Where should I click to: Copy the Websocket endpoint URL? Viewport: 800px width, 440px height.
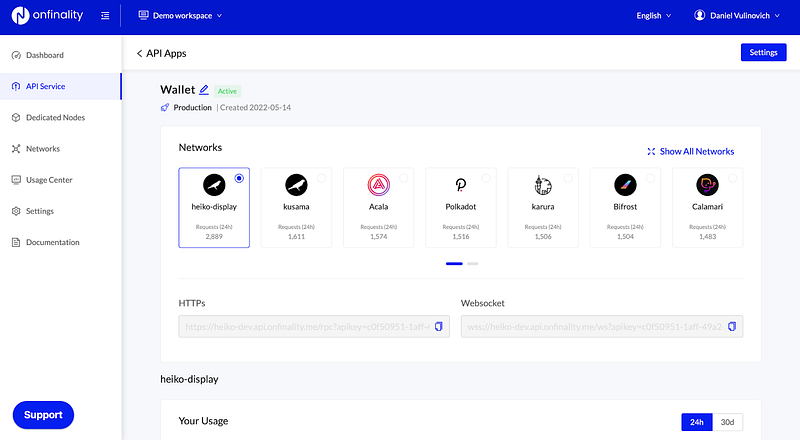[732, 327]
